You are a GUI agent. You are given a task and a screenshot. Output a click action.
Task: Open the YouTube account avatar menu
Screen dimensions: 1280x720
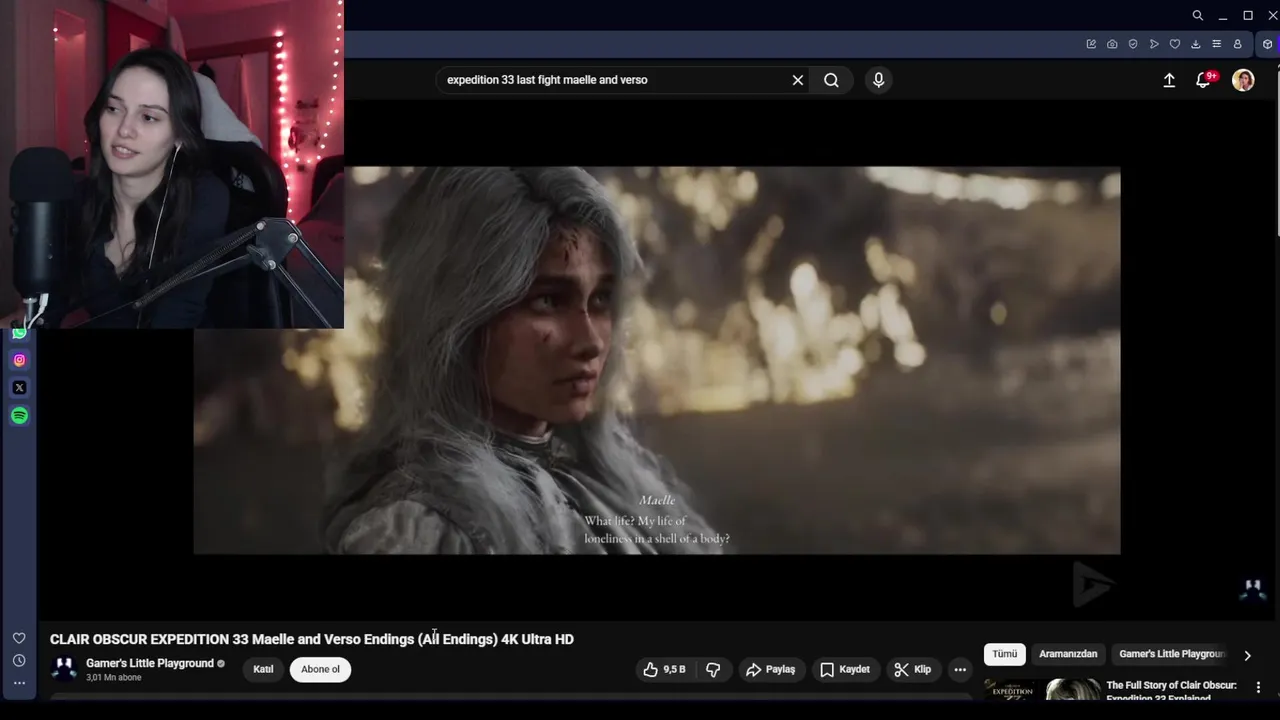pos(1243,80)
